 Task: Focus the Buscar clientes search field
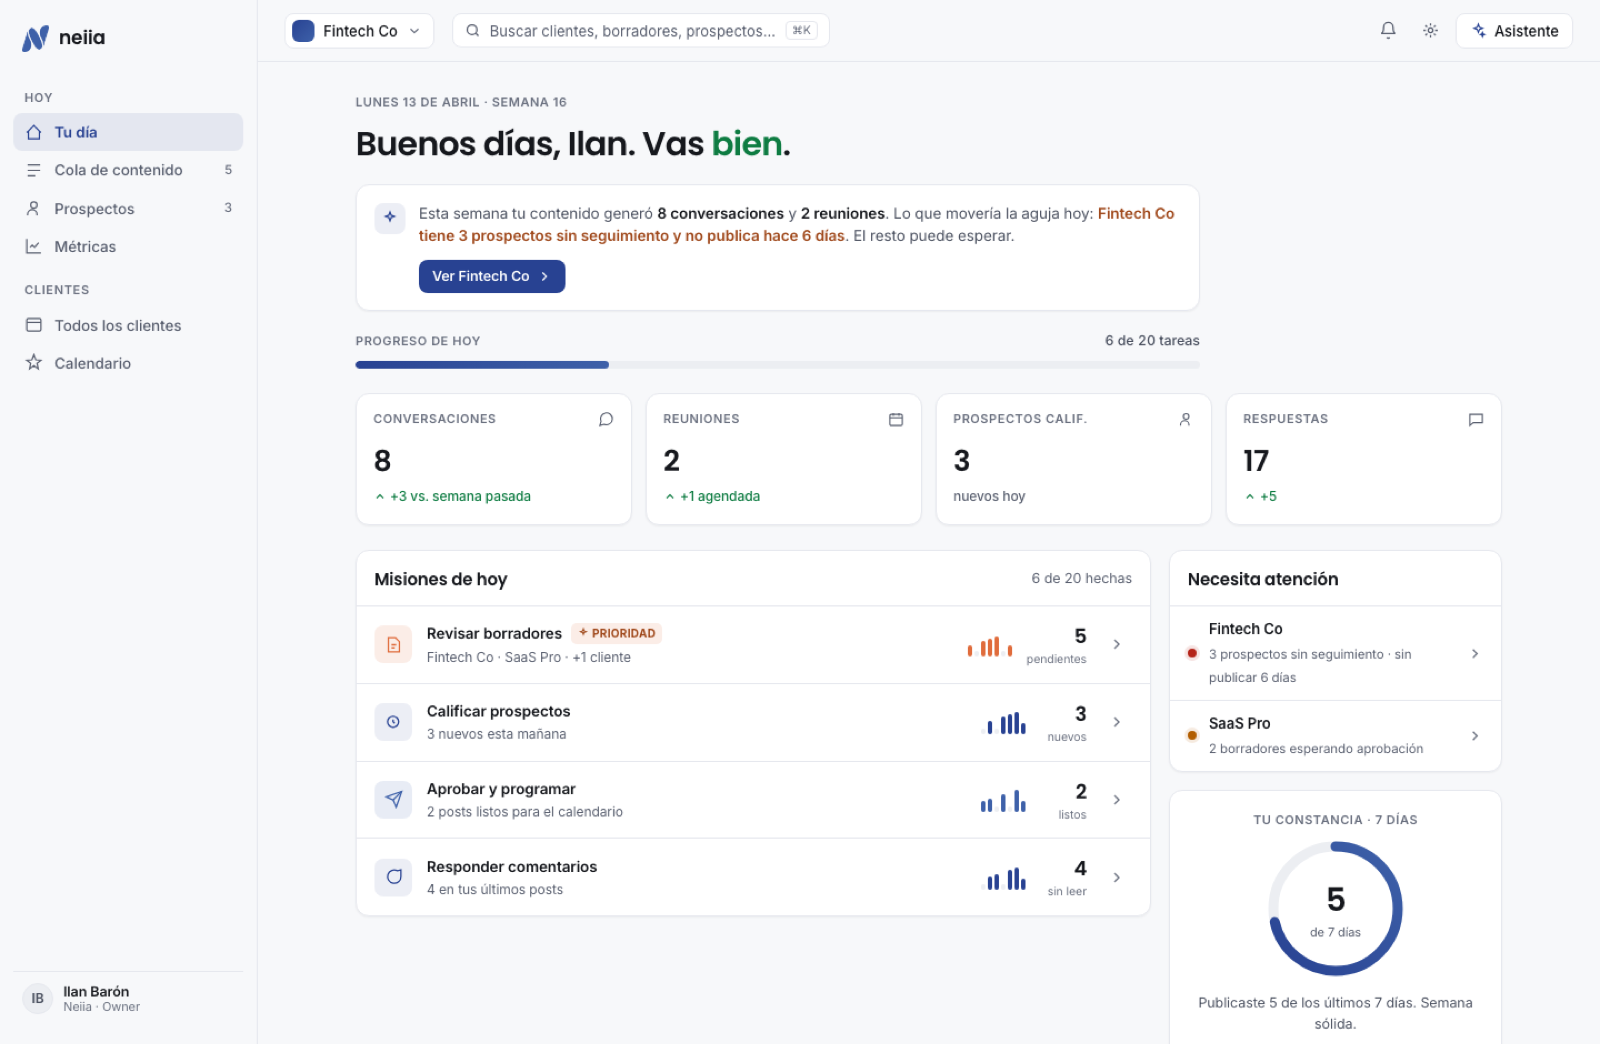pyautogui.click(x=641, y=31)
